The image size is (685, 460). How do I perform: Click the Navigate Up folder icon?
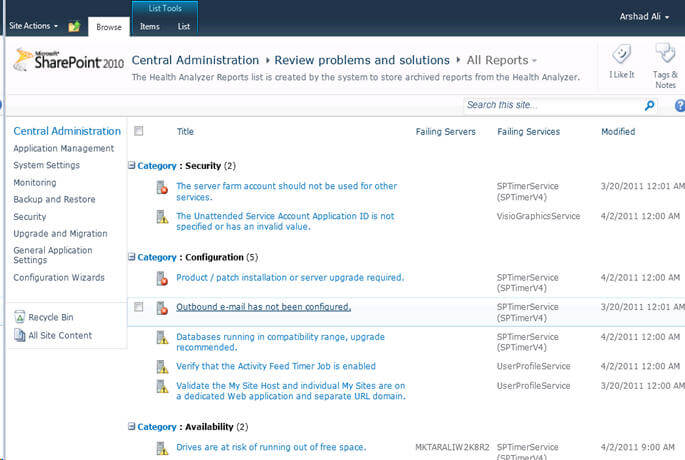point(74,26)
